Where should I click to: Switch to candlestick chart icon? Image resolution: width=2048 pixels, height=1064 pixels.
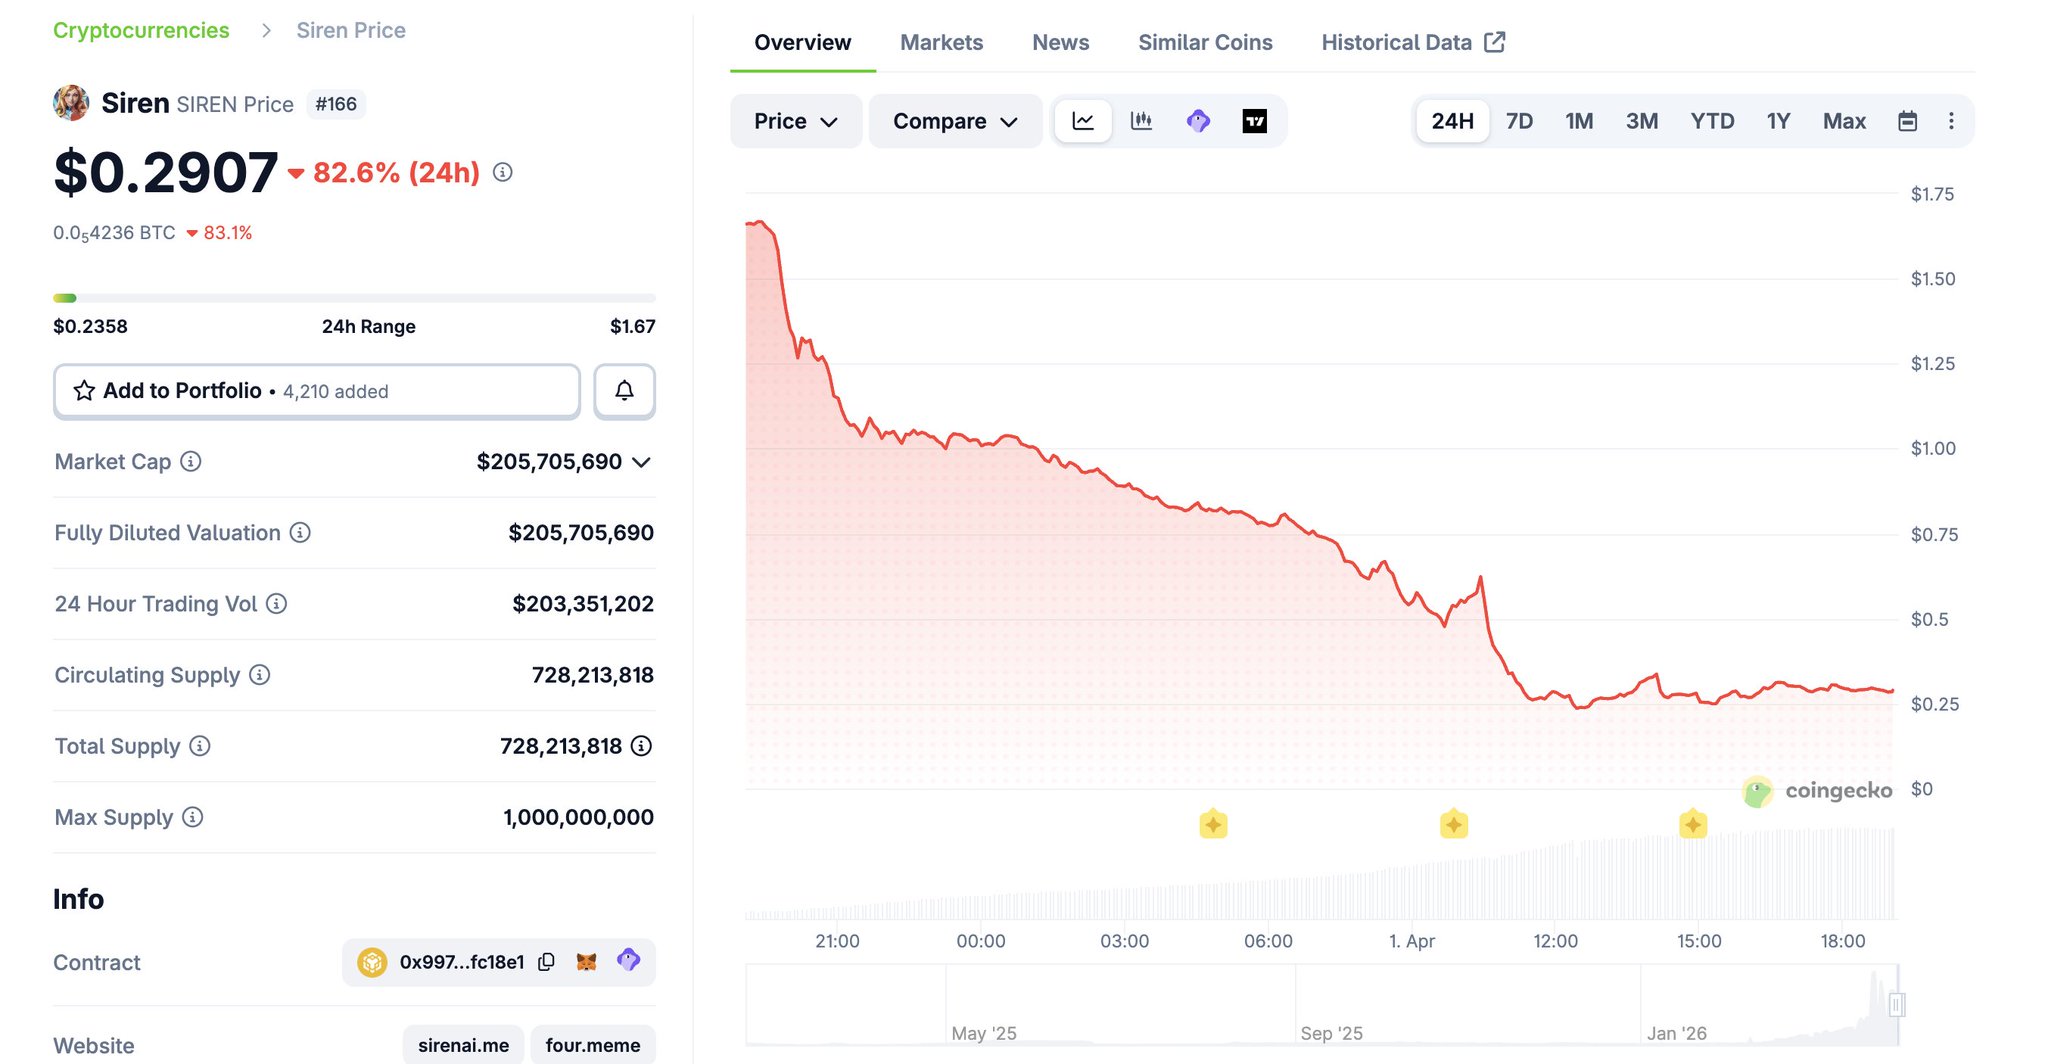(x=1141, y=121)
